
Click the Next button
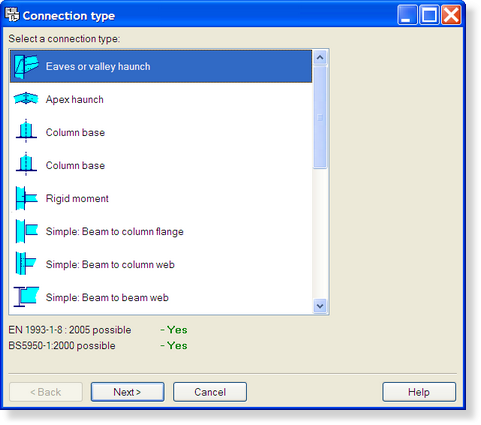(x=128, y=392)
